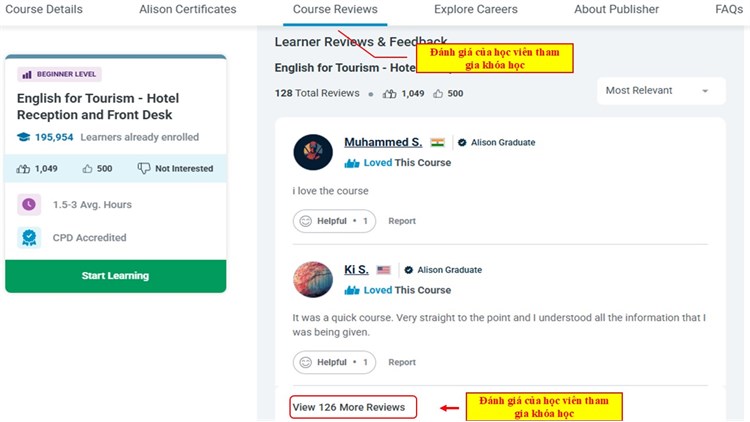Click Not Interested icon

point(144,168)
